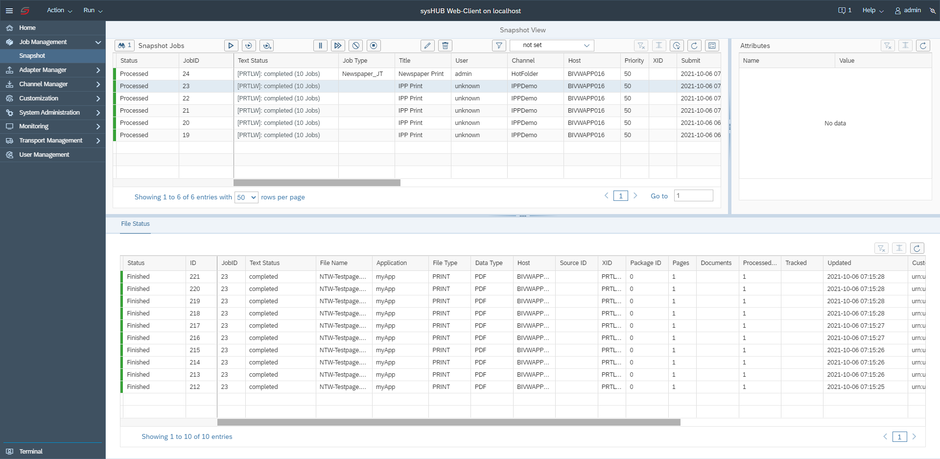Image resolution: width=940 pixels, height=459 pixels.
Task: Switch to the File Status tab
Action: click(x=135, y=224)
